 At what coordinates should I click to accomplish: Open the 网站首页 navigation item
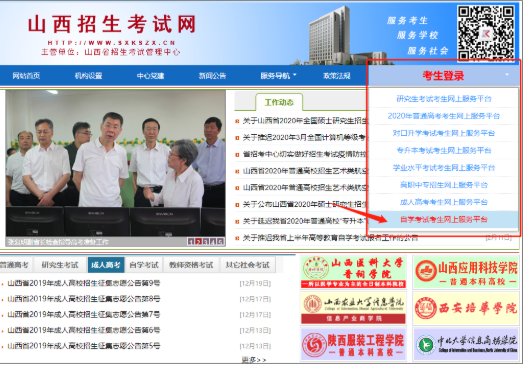(26, 76)
